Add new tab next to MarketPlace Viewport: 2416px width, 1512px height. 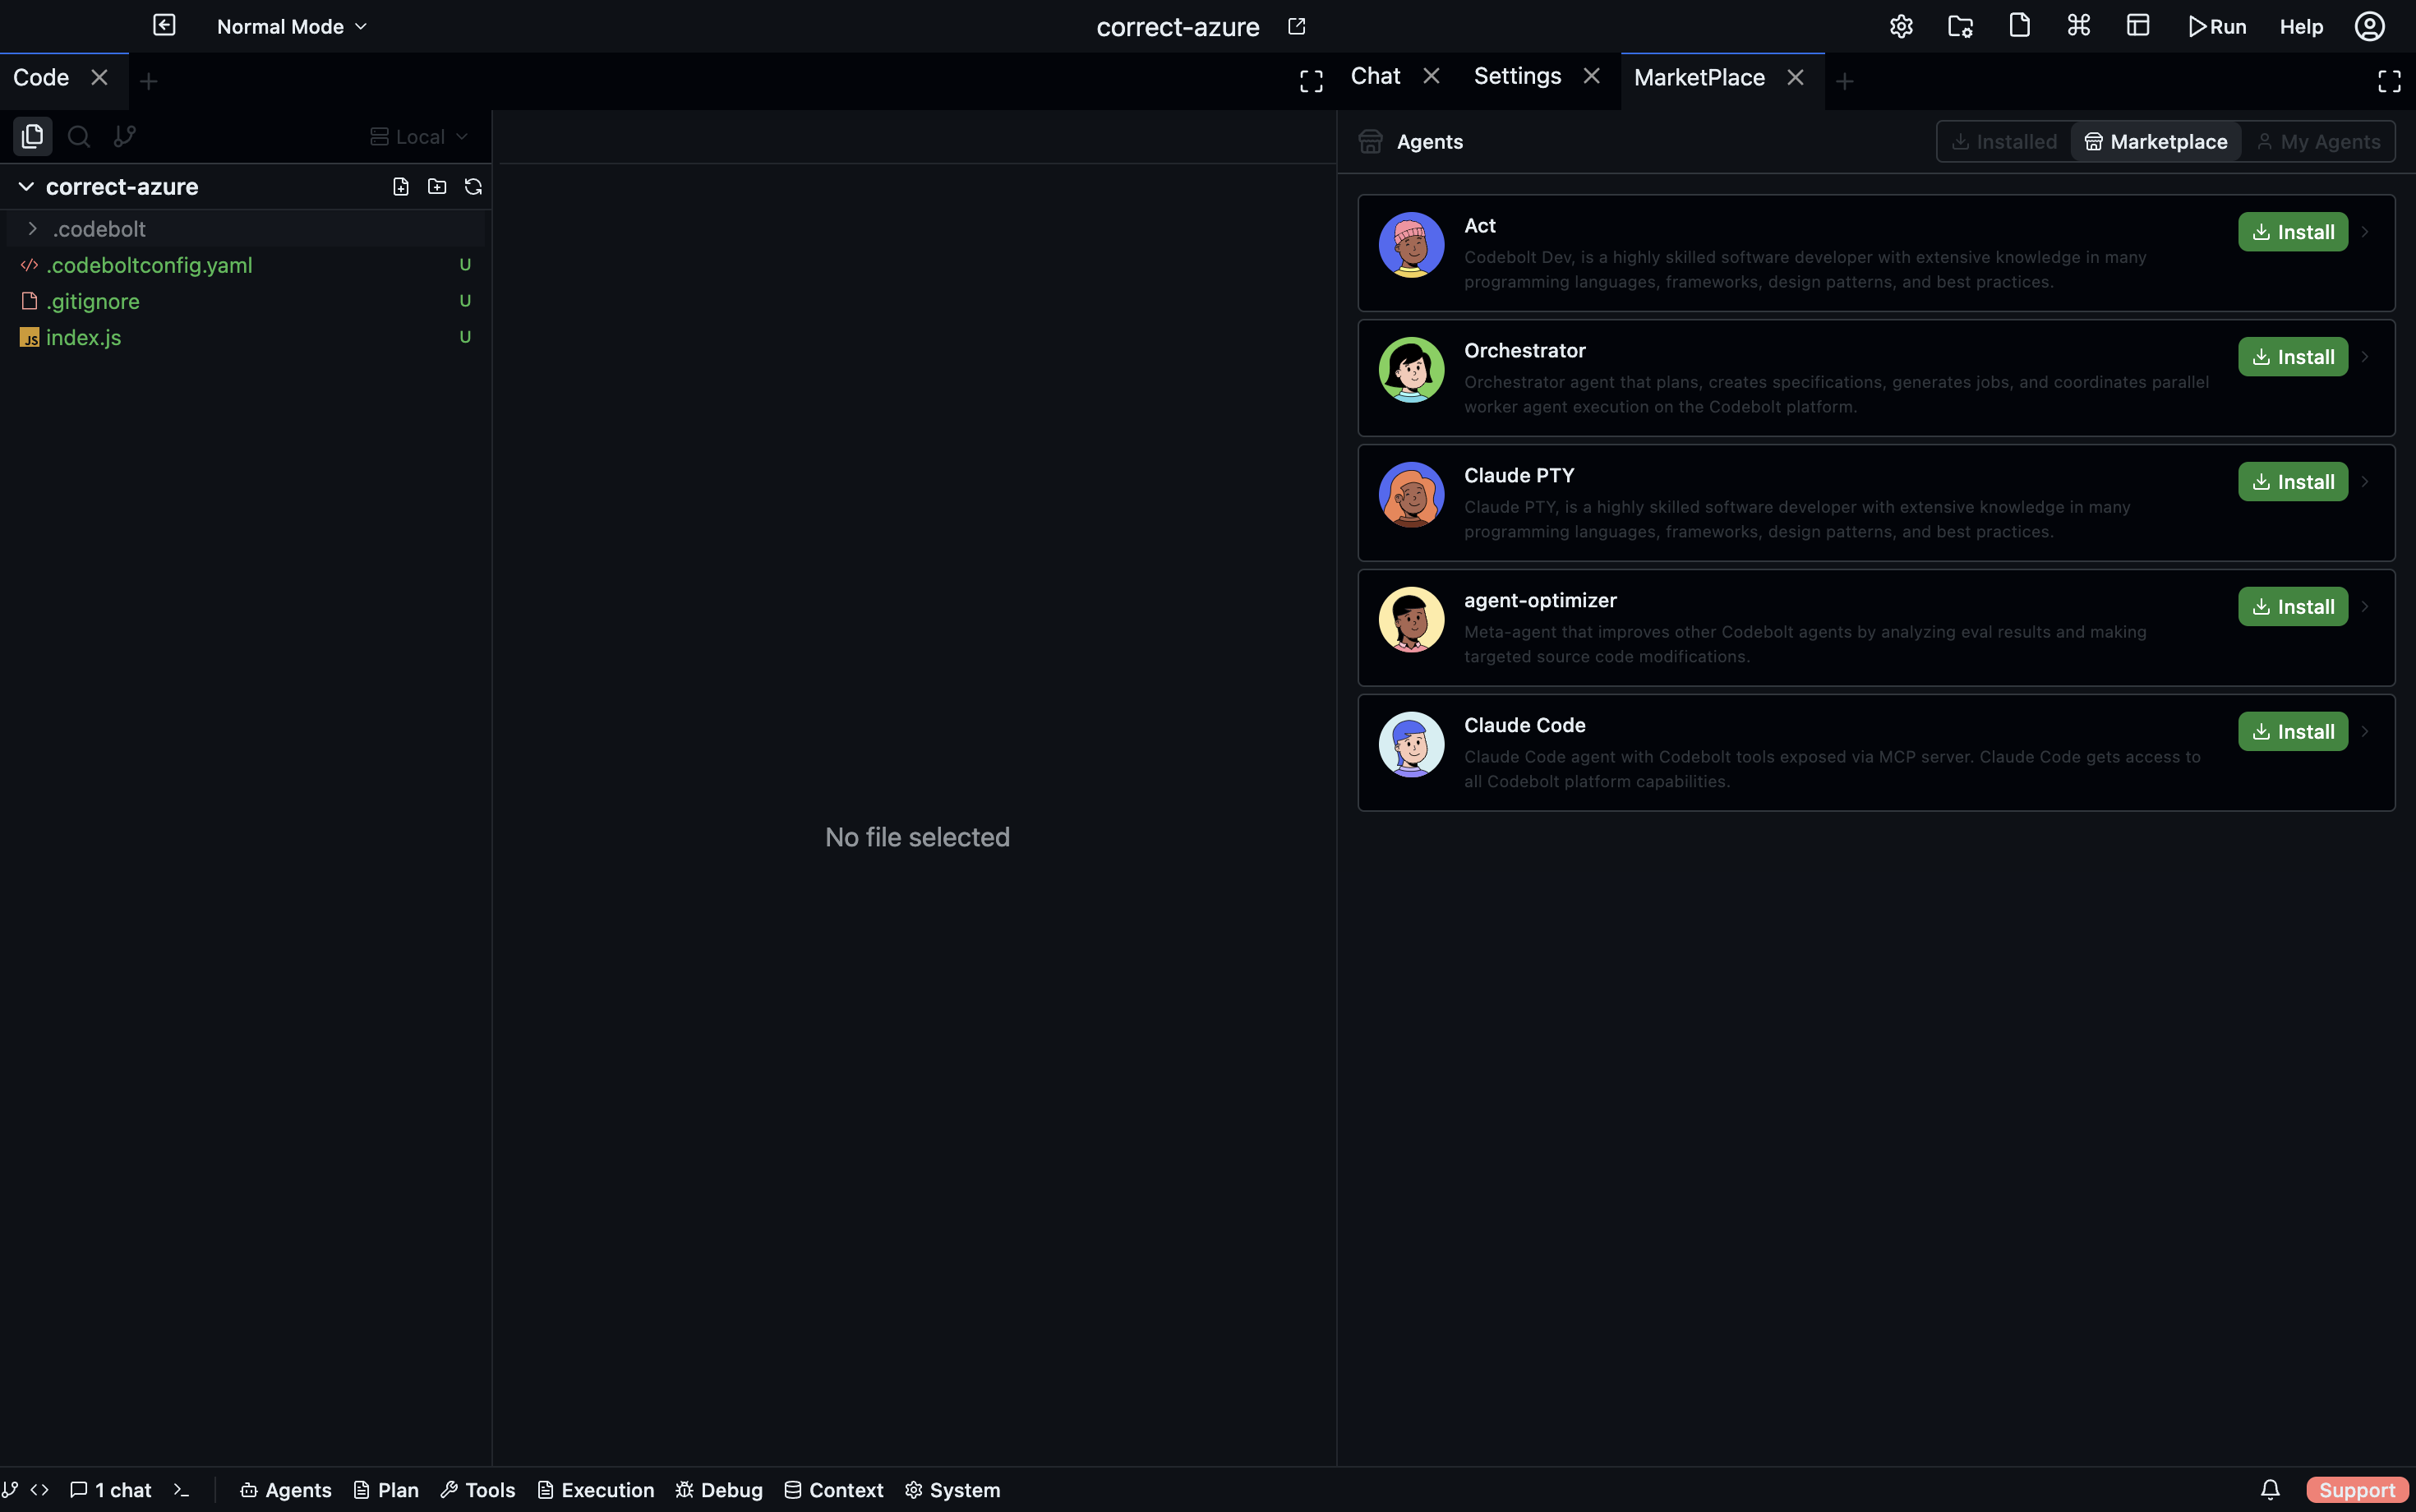coord(1845,81)
